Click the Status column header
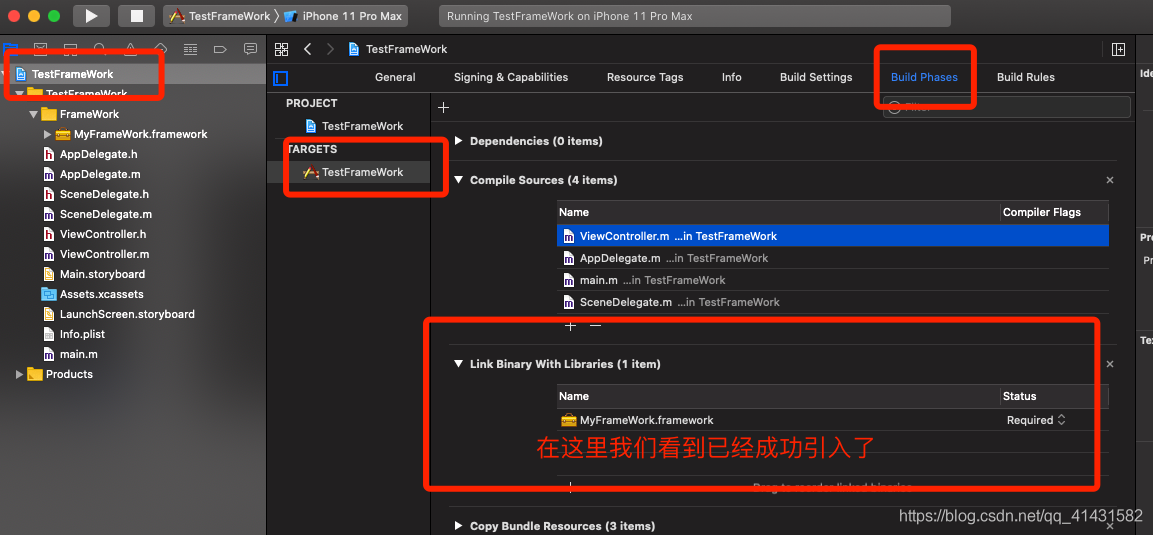The width and height of the screenshot is (1153, 535). coord(1019,396)
